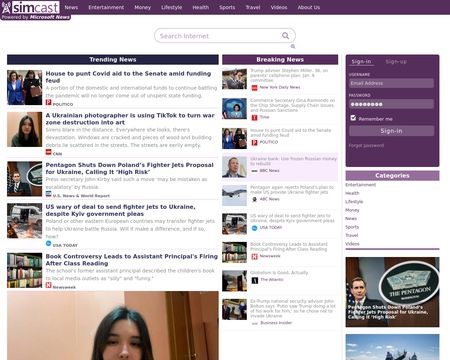Click the Politico source icon under Covid aid story
Screen dimensions: 450x360
click(x=48, y=103)
